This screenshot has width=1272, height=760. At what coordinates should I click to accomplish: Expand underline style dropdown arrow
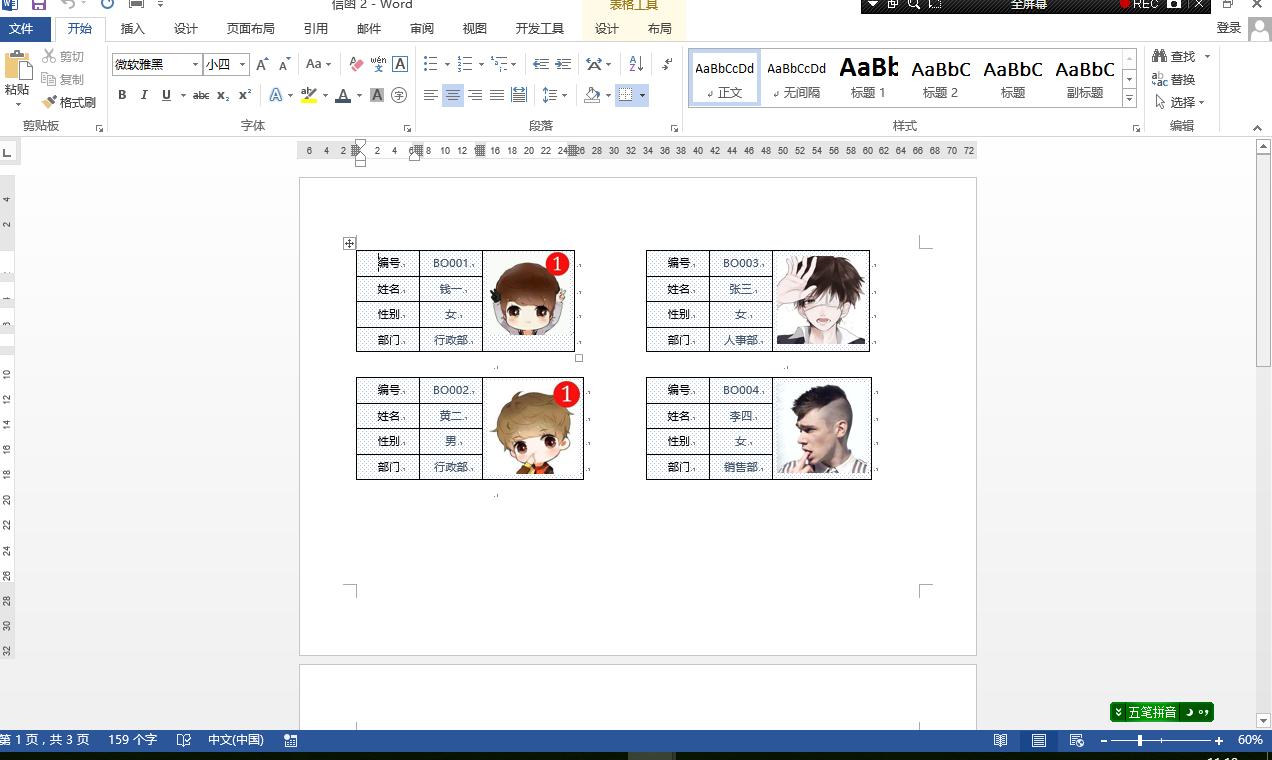pyautogui.click(x=183, y=95)
